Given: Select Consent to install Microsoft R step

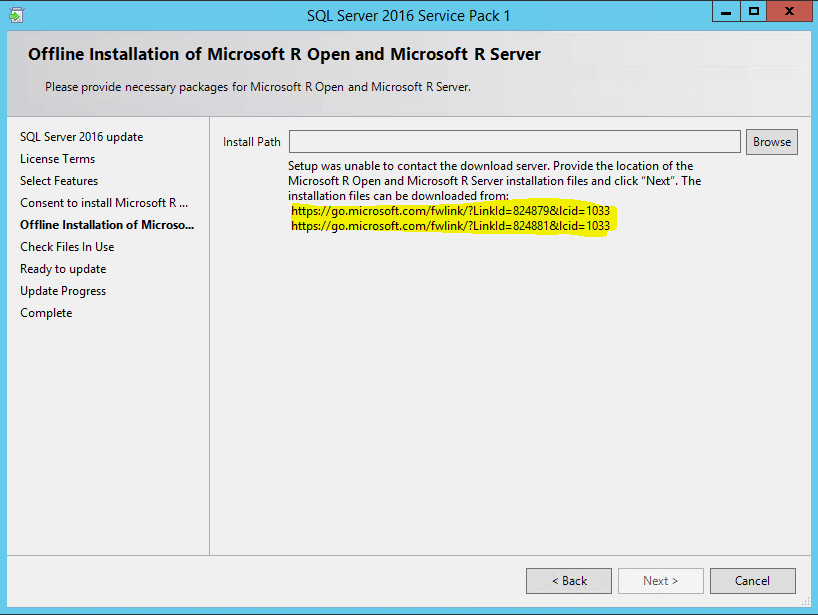Looking at the screenshot, I should [104, 202].
